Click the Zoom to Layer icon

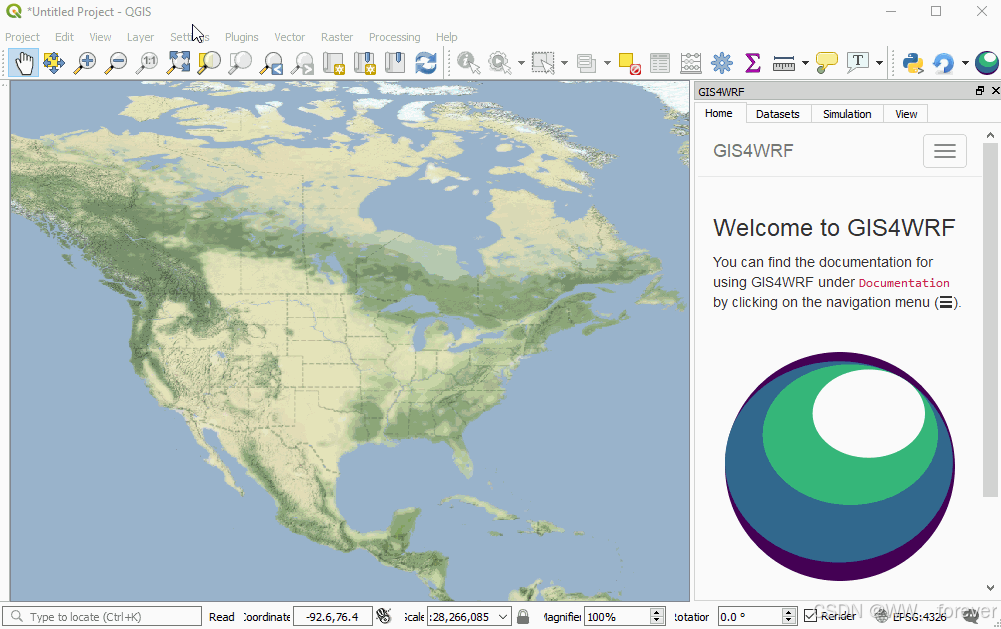coord(241,63)
